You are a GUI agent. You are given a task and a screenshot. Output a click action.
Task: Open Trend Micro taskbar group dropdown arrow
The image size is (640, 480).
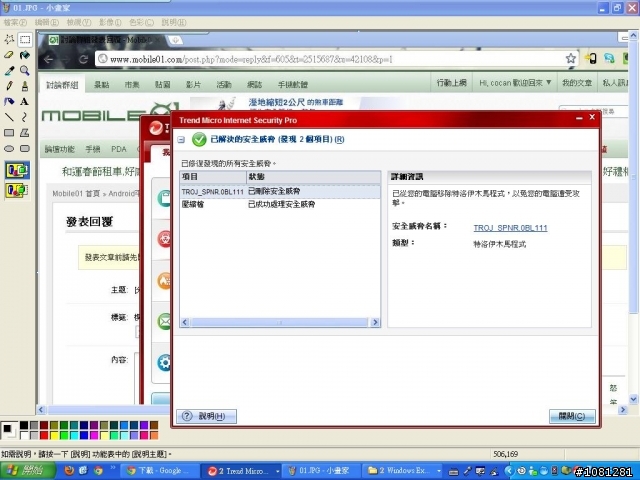(277, 471)
